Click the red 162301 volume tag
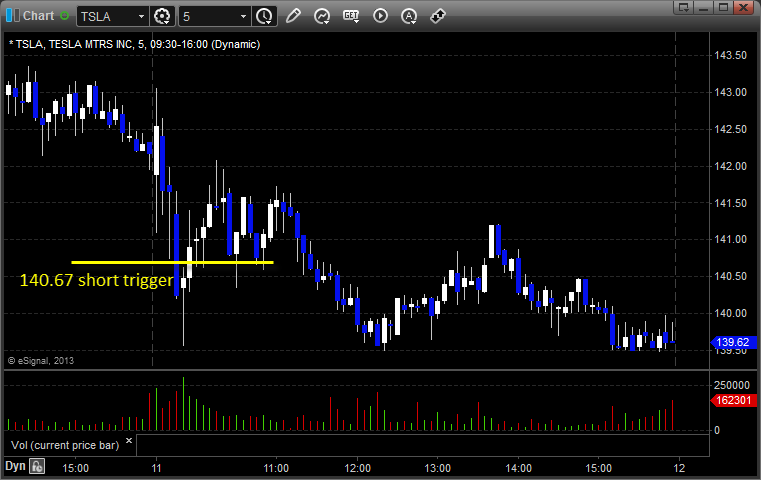Image resolution: width=761 pixels, height=480 pixels. point(733,400)
